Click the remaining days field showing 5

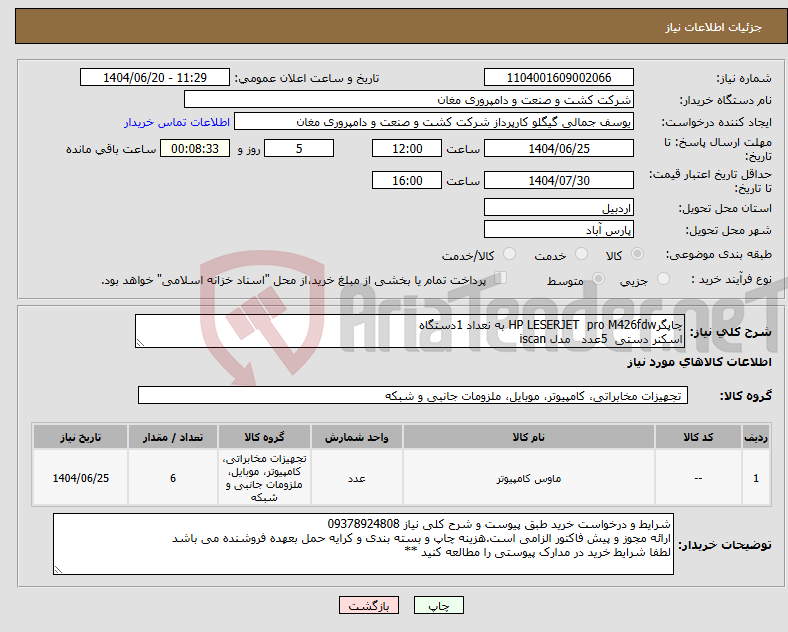click(299, 148)
